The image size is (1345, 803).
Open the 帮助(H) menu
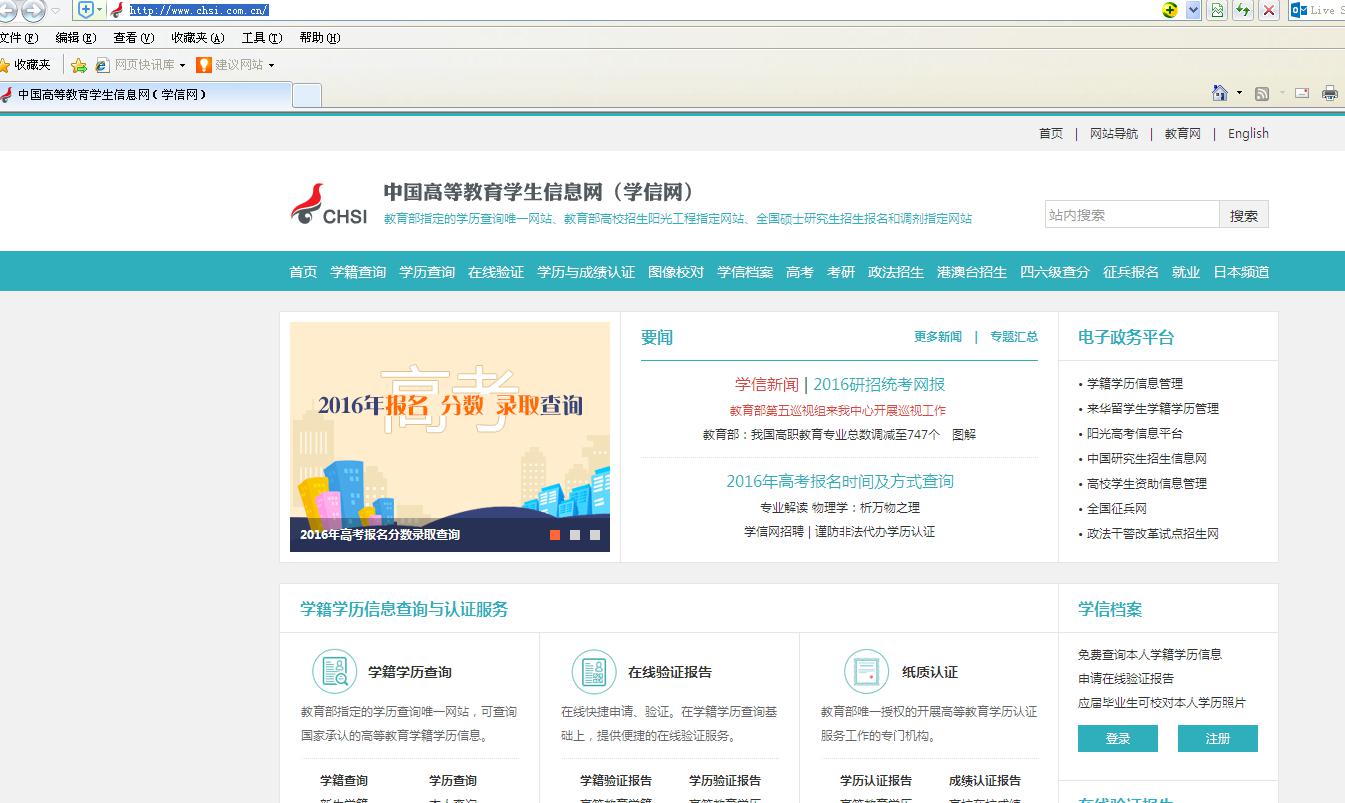coord(320,38)
